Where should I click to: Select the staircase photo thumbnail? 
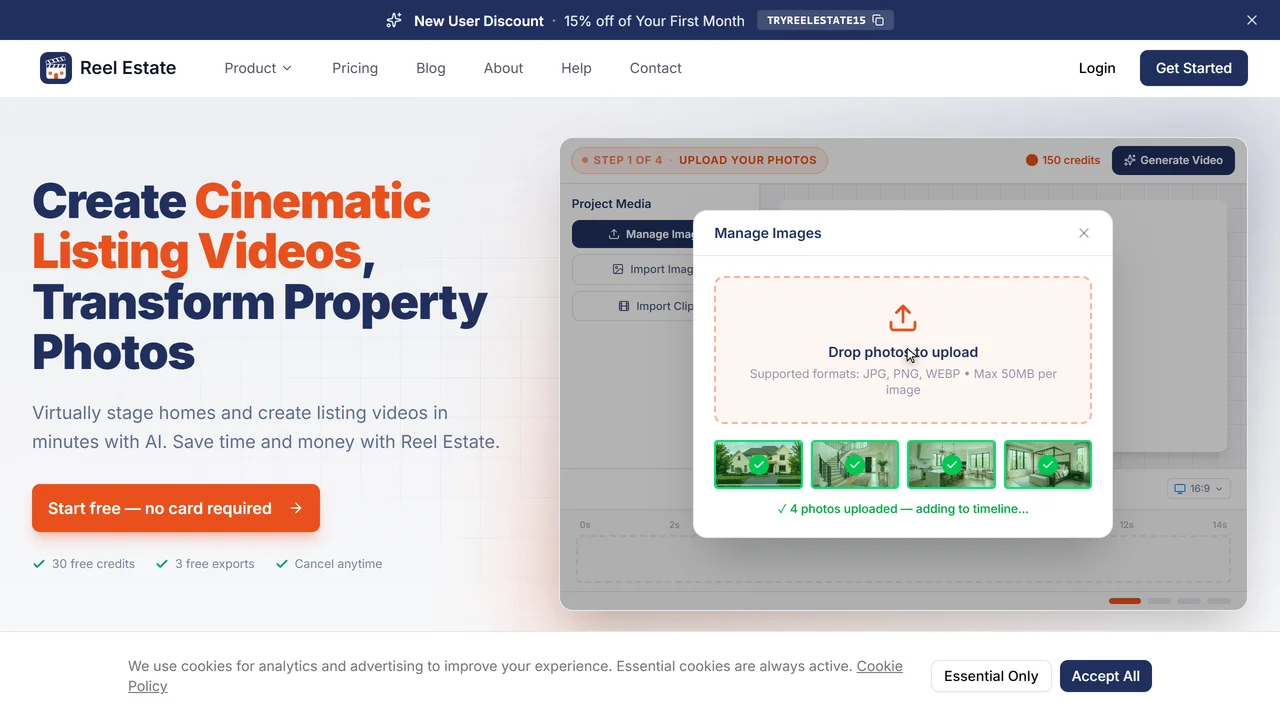point(855,464)
